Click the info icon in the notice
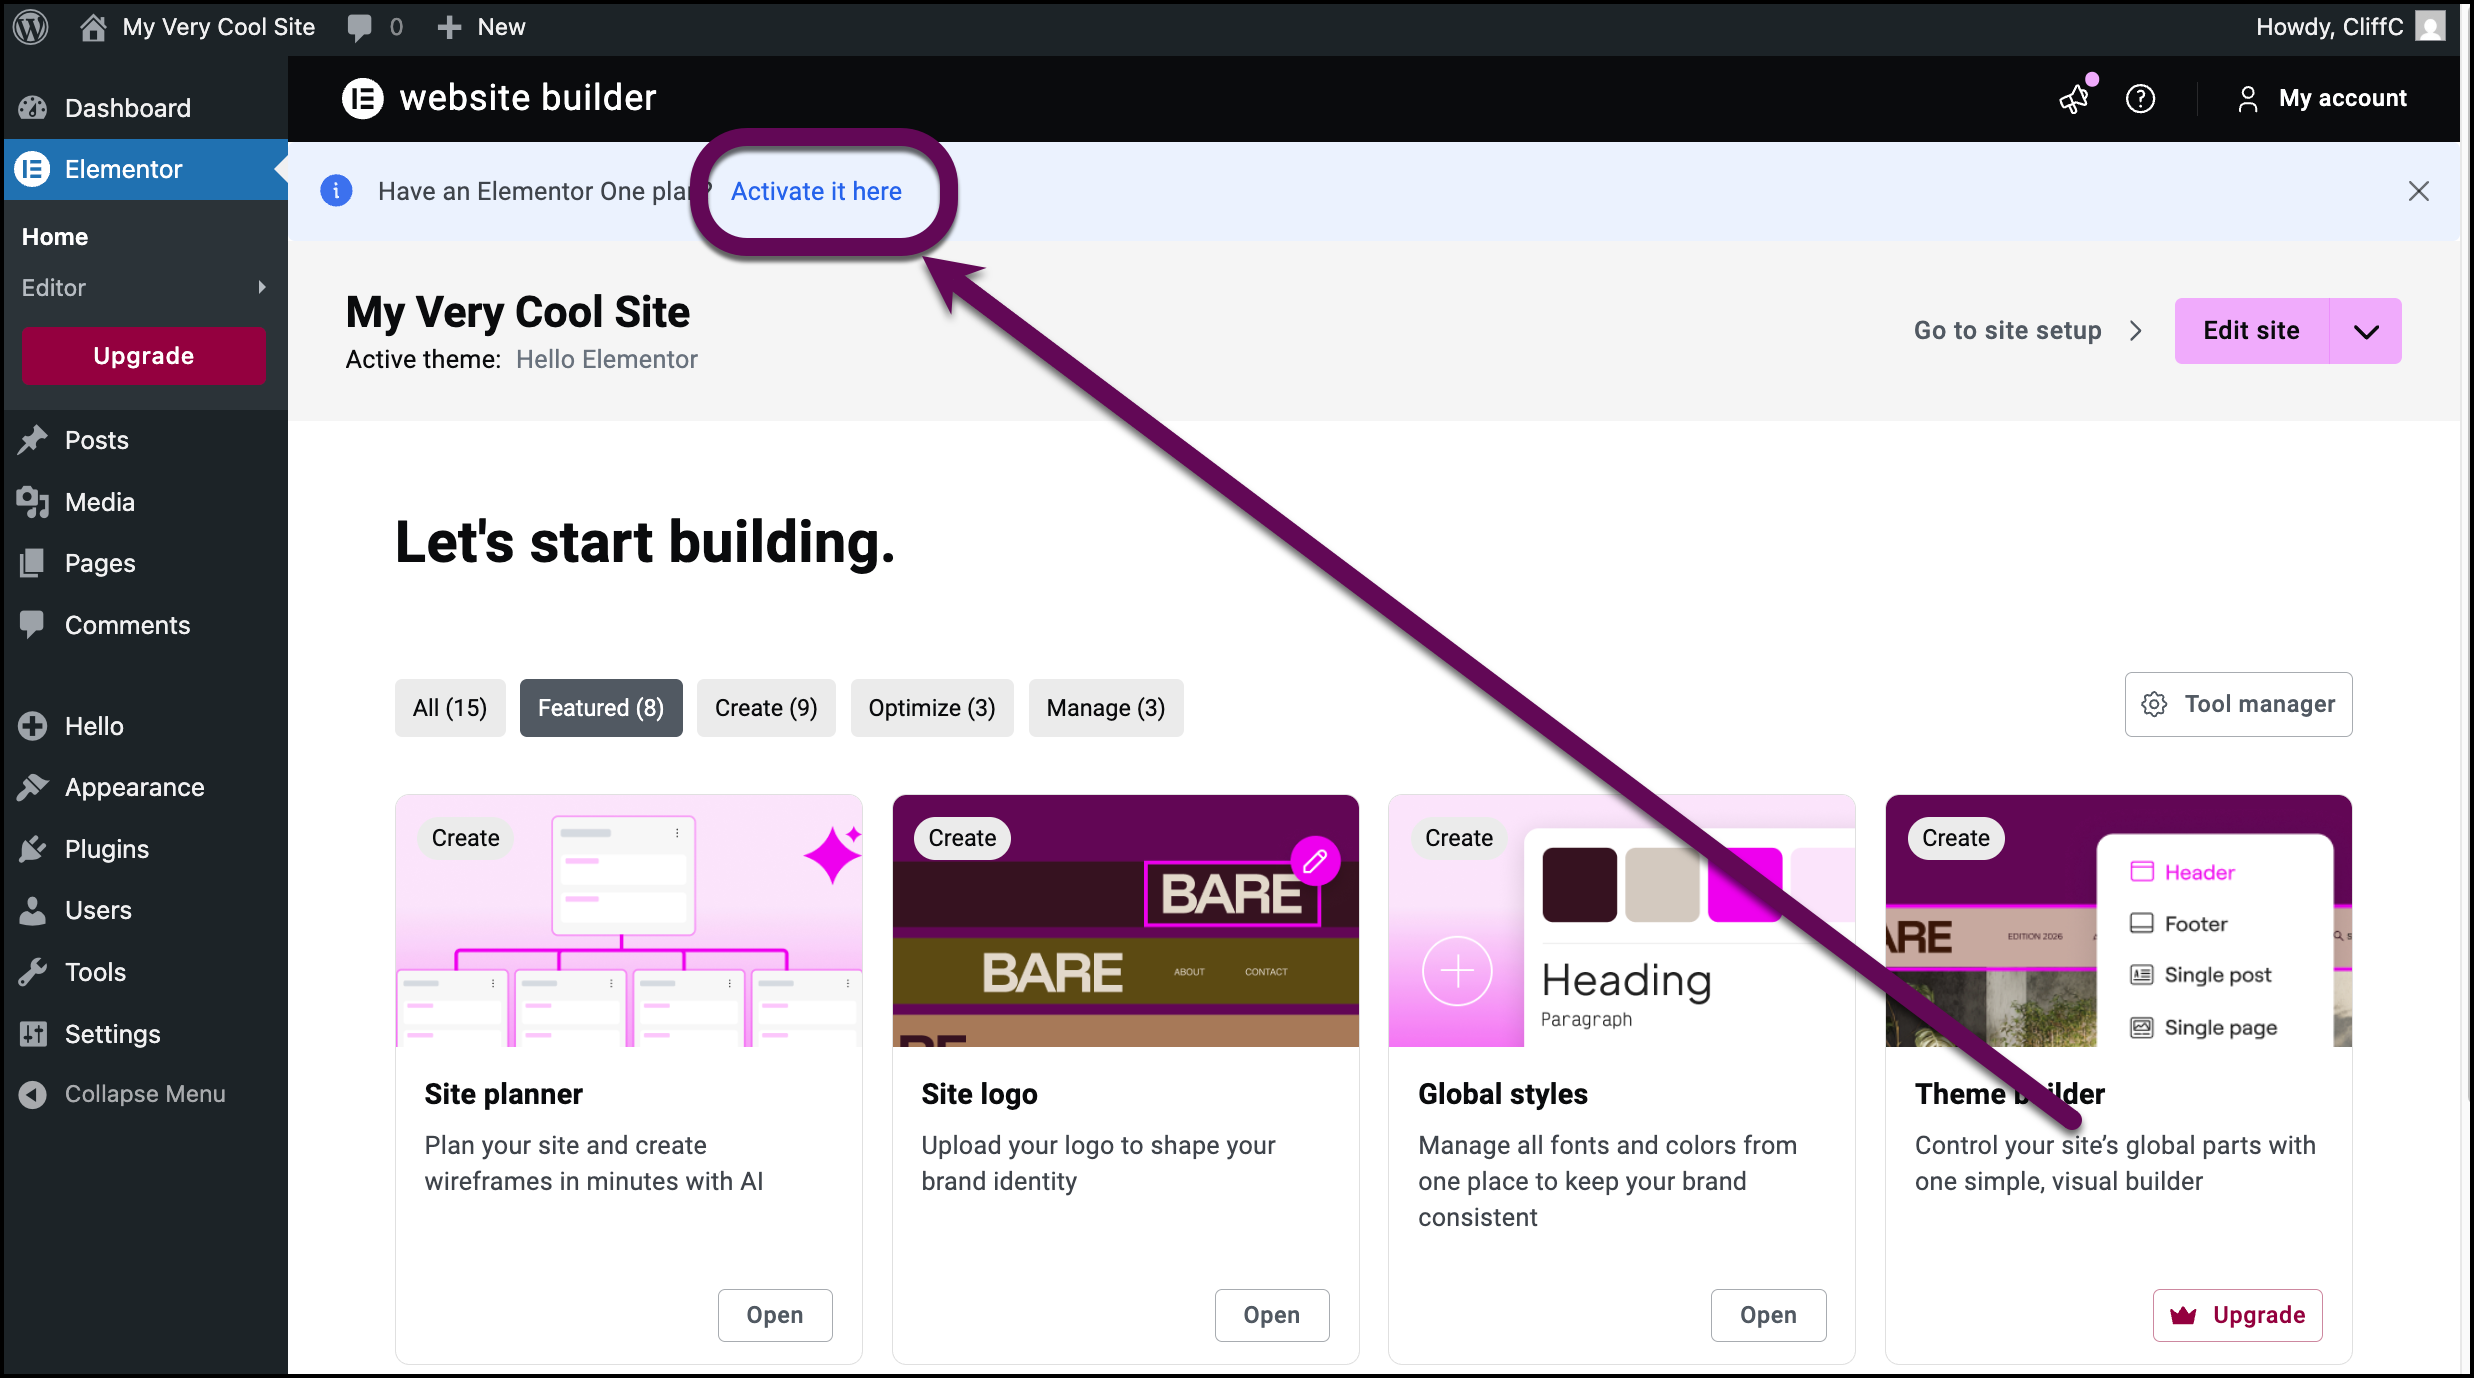Screen dimensions: 2474x1378 click(x=336, y=190)
